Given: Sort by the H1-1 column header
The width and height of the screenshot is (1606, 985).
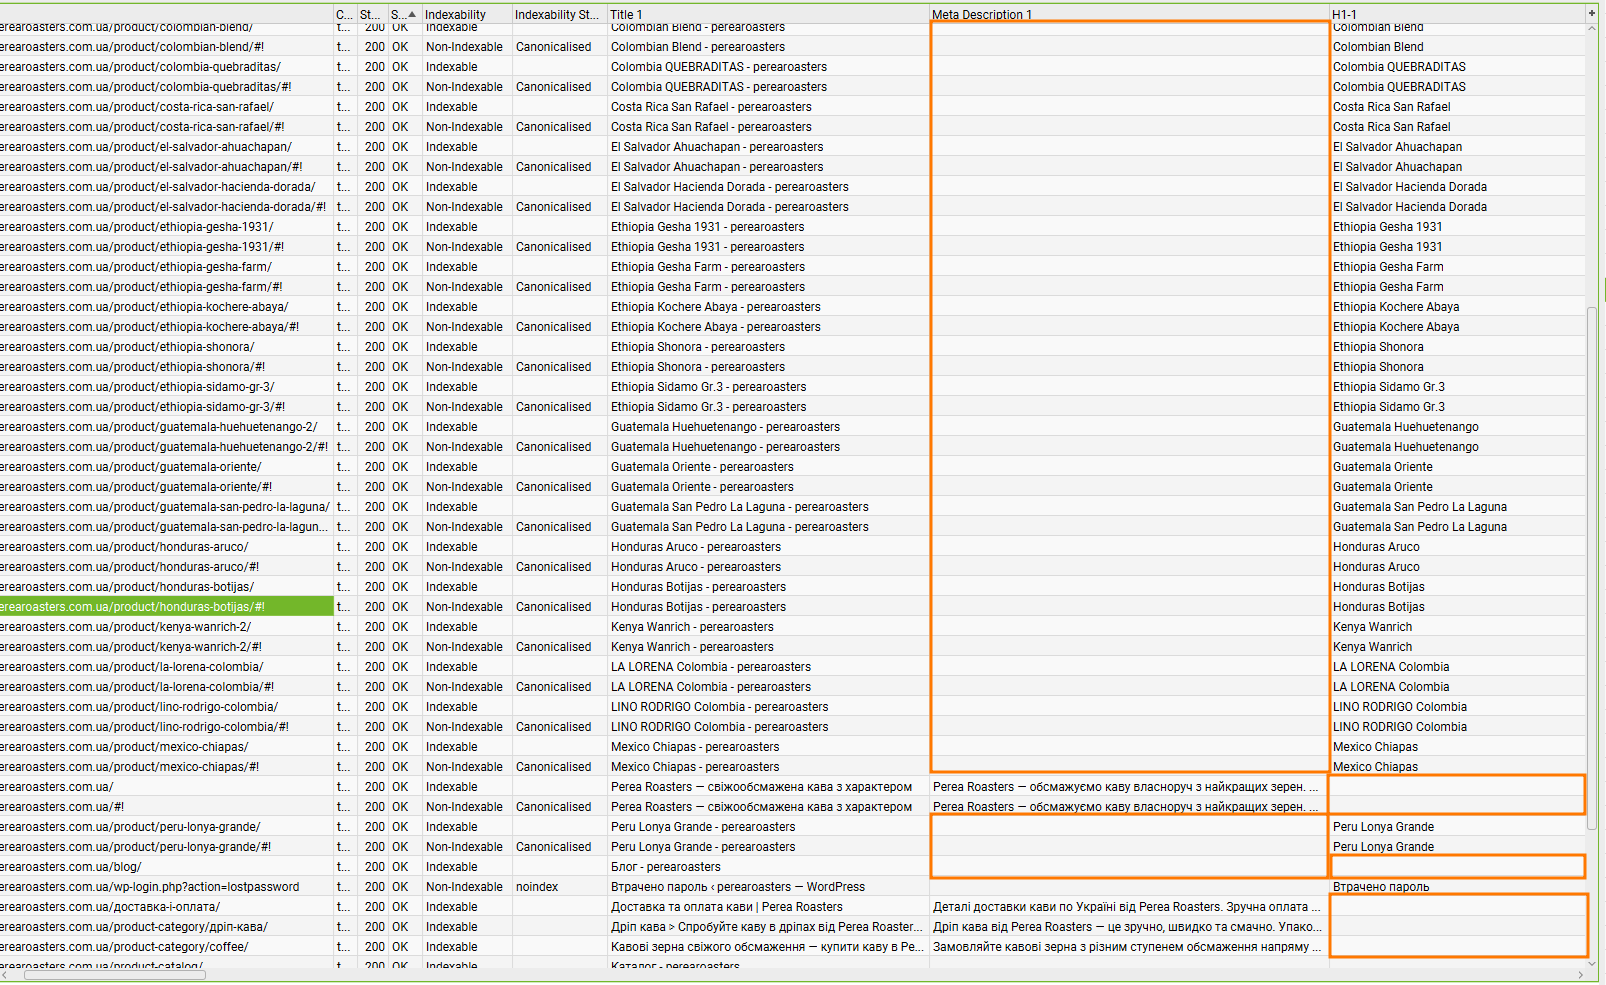Looking at the screenshot, I should [x=1457, y=14].
